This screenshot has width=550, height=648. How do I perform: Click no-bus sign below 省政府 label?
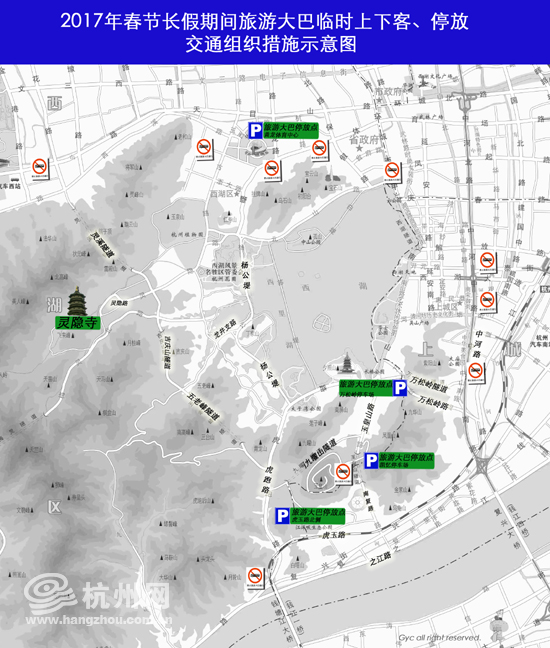click(392, 172)
